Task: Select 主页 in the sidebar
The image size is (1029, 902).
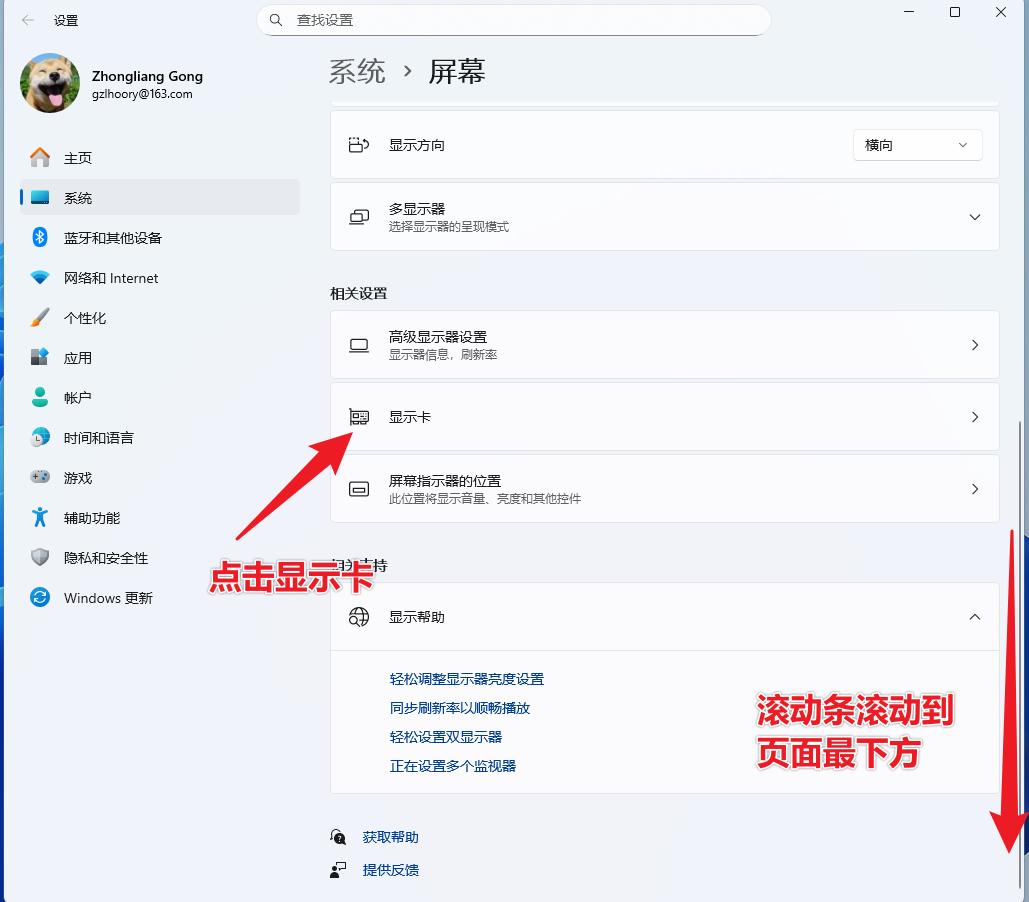Action: (78, 158)
